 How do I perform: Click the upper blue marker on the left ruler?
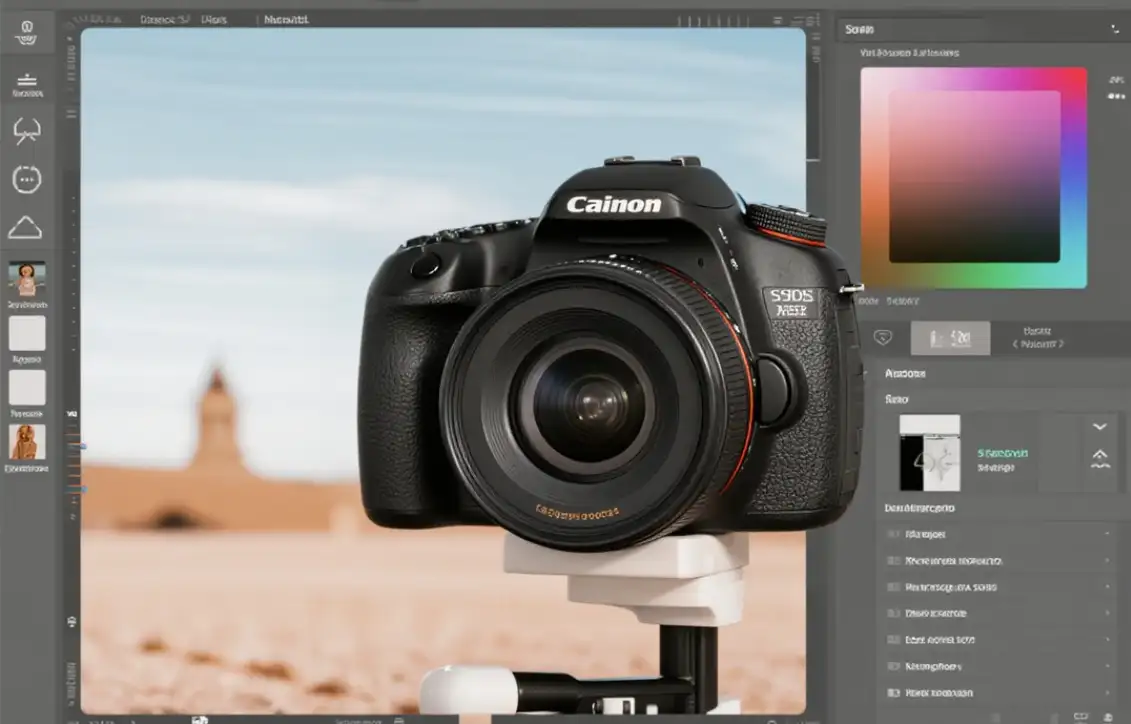(82, 446)
